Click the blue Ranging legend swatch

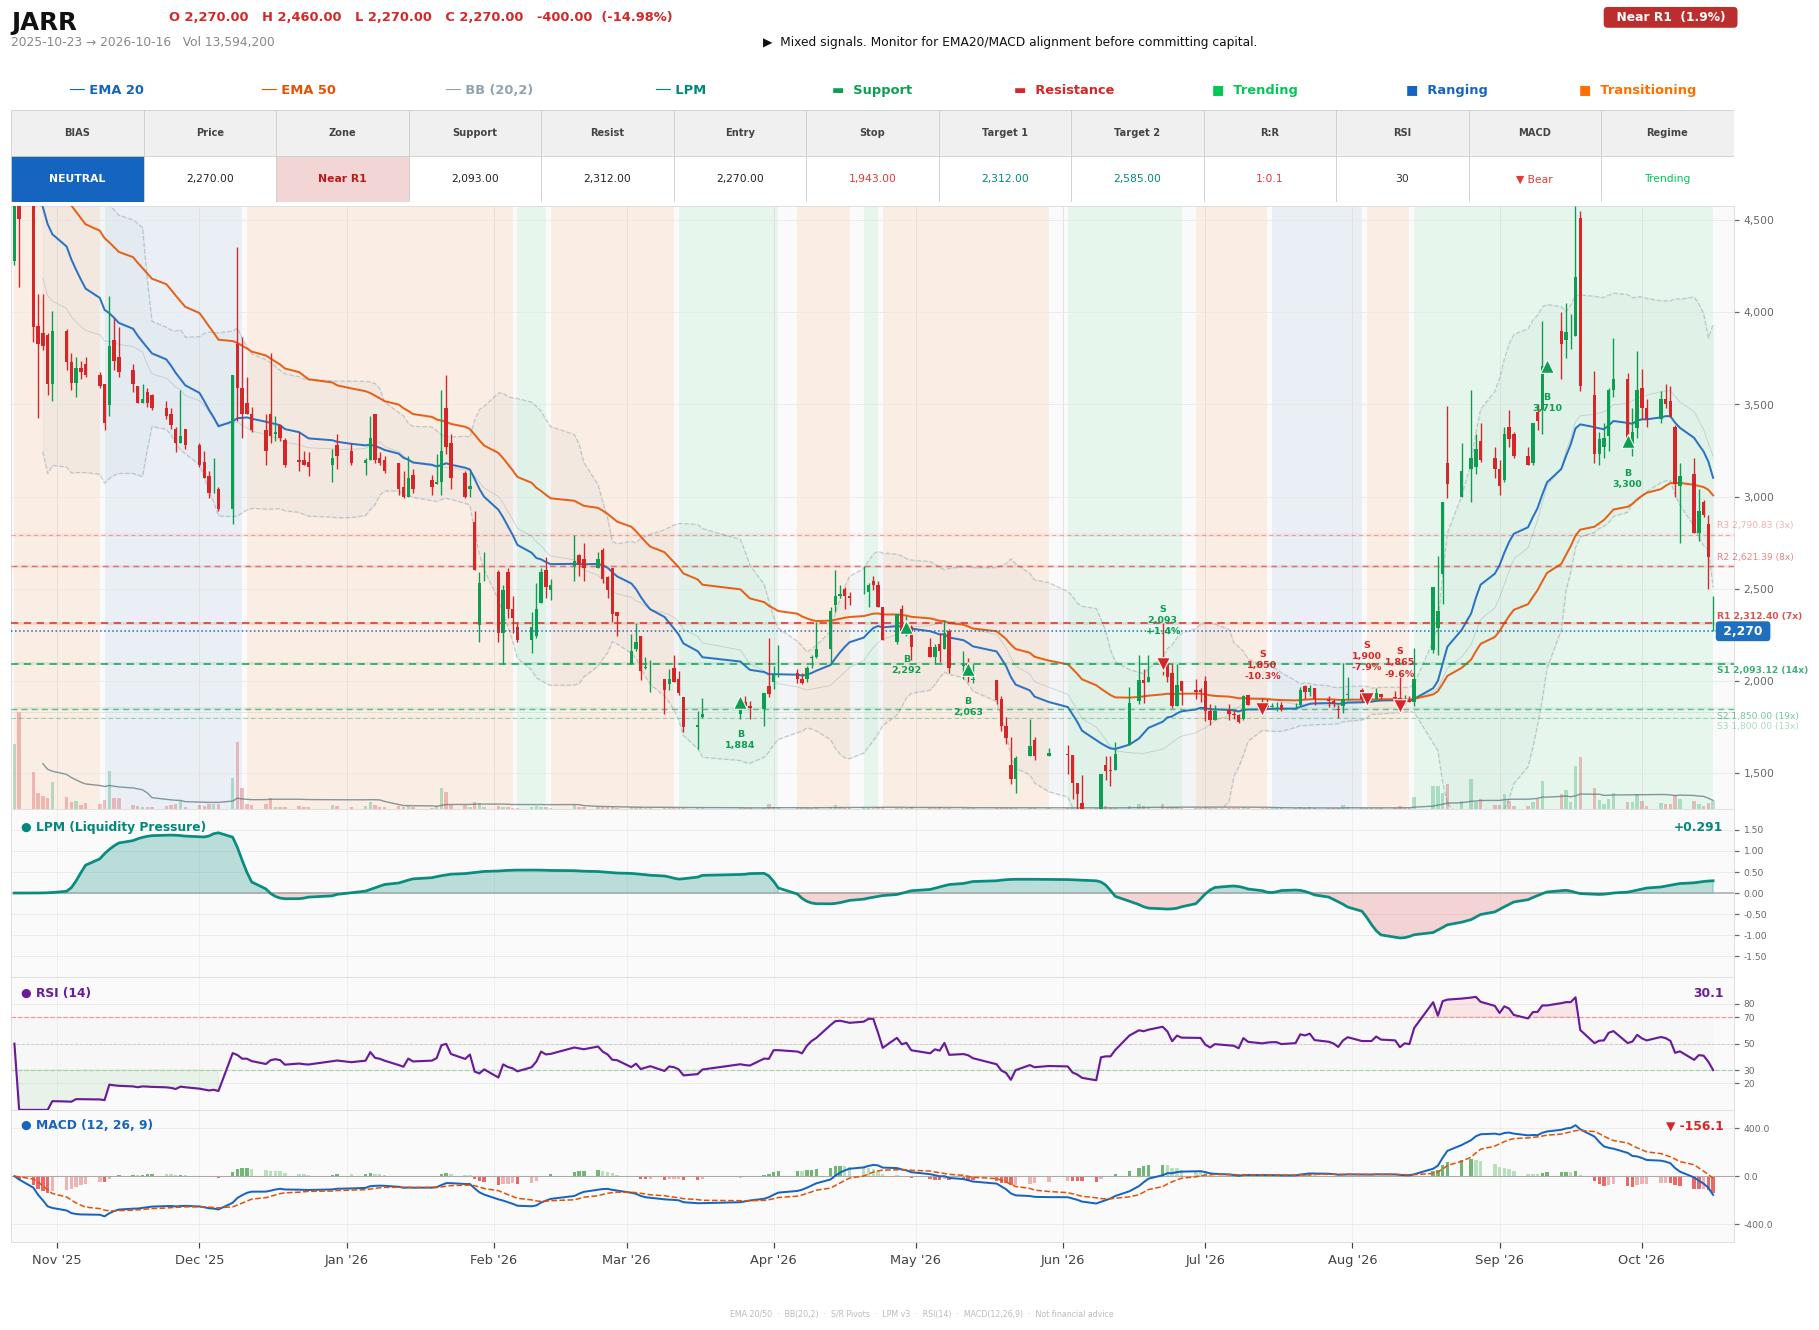(x=1411, y=90)
